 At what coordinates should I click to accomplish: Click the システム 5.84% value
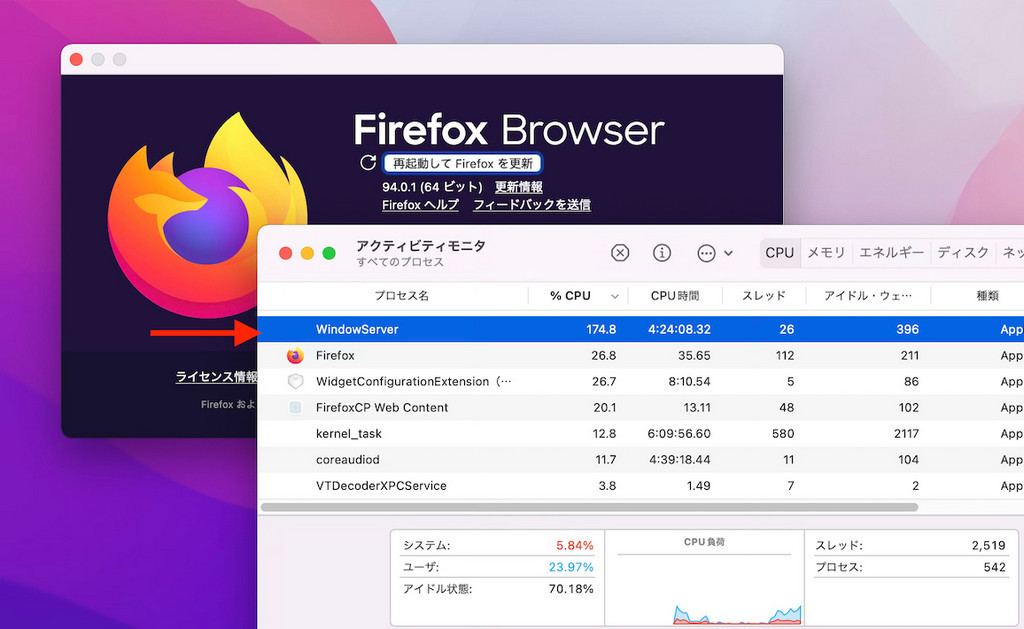pos(575,545)
